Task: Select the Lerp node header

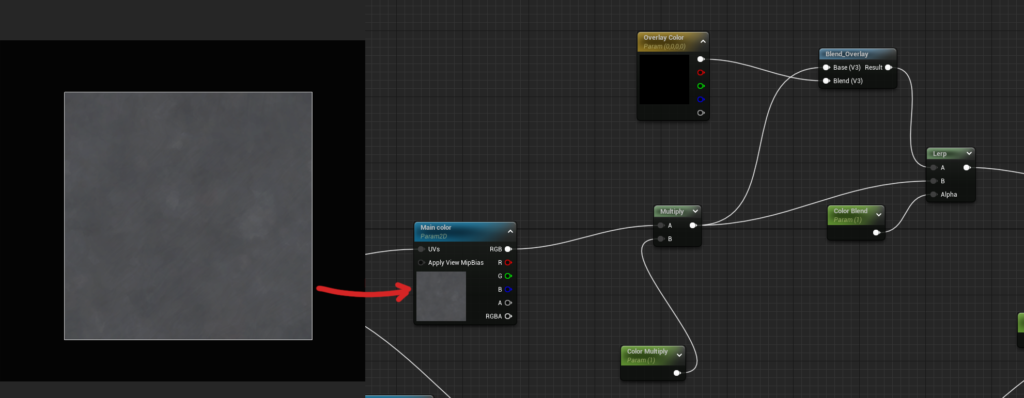Action: pos(950,154)
